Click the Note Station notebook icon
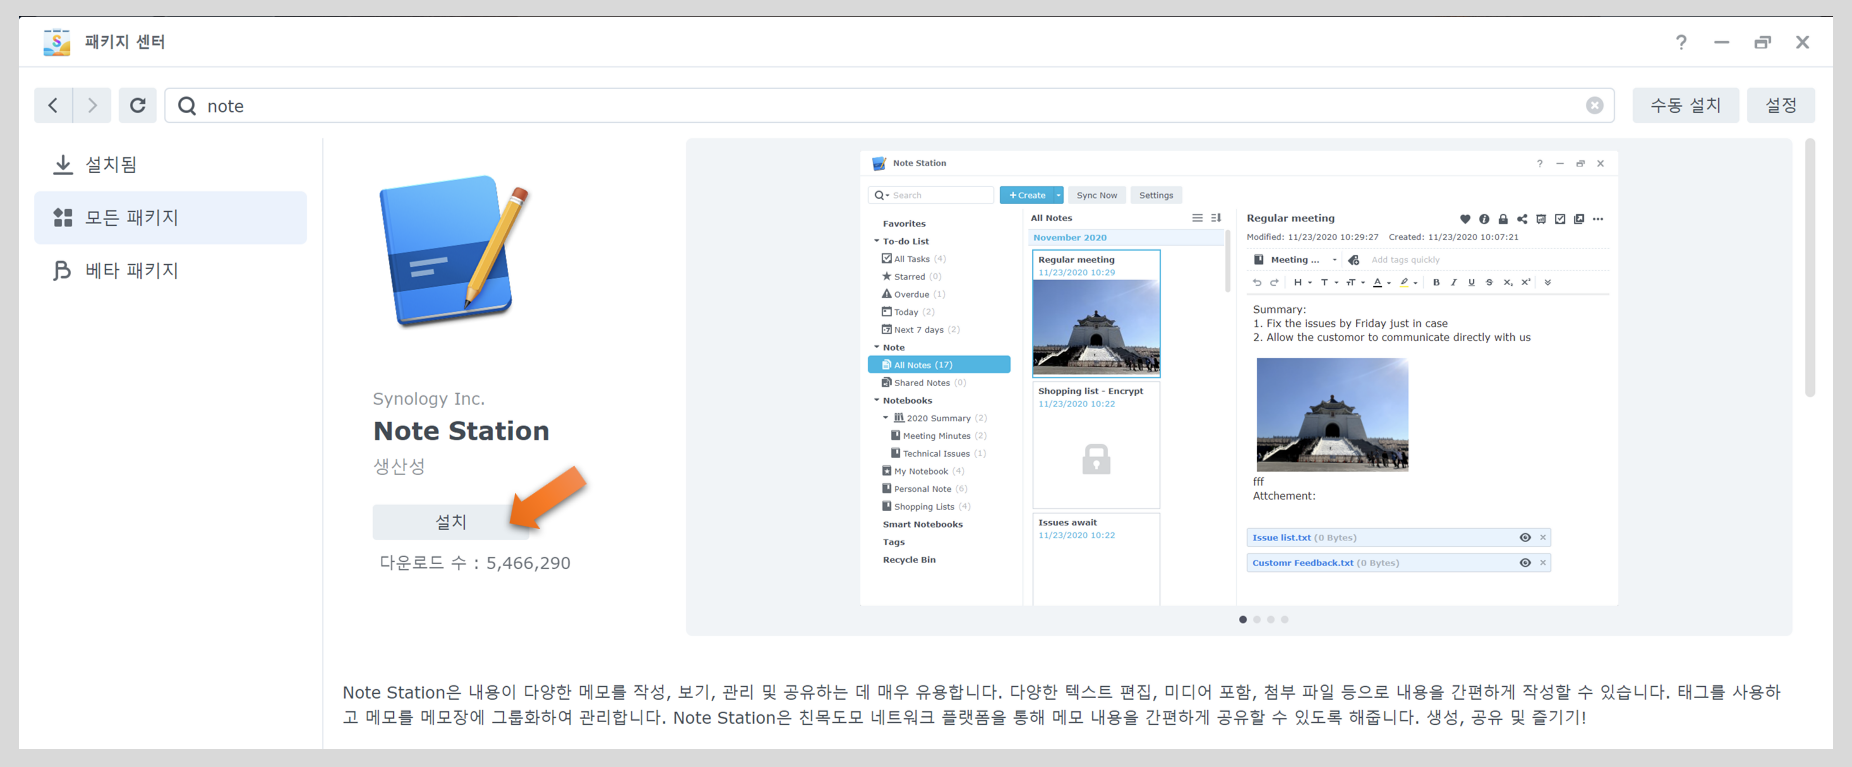Screen dimensions: 1852x767 453,251
